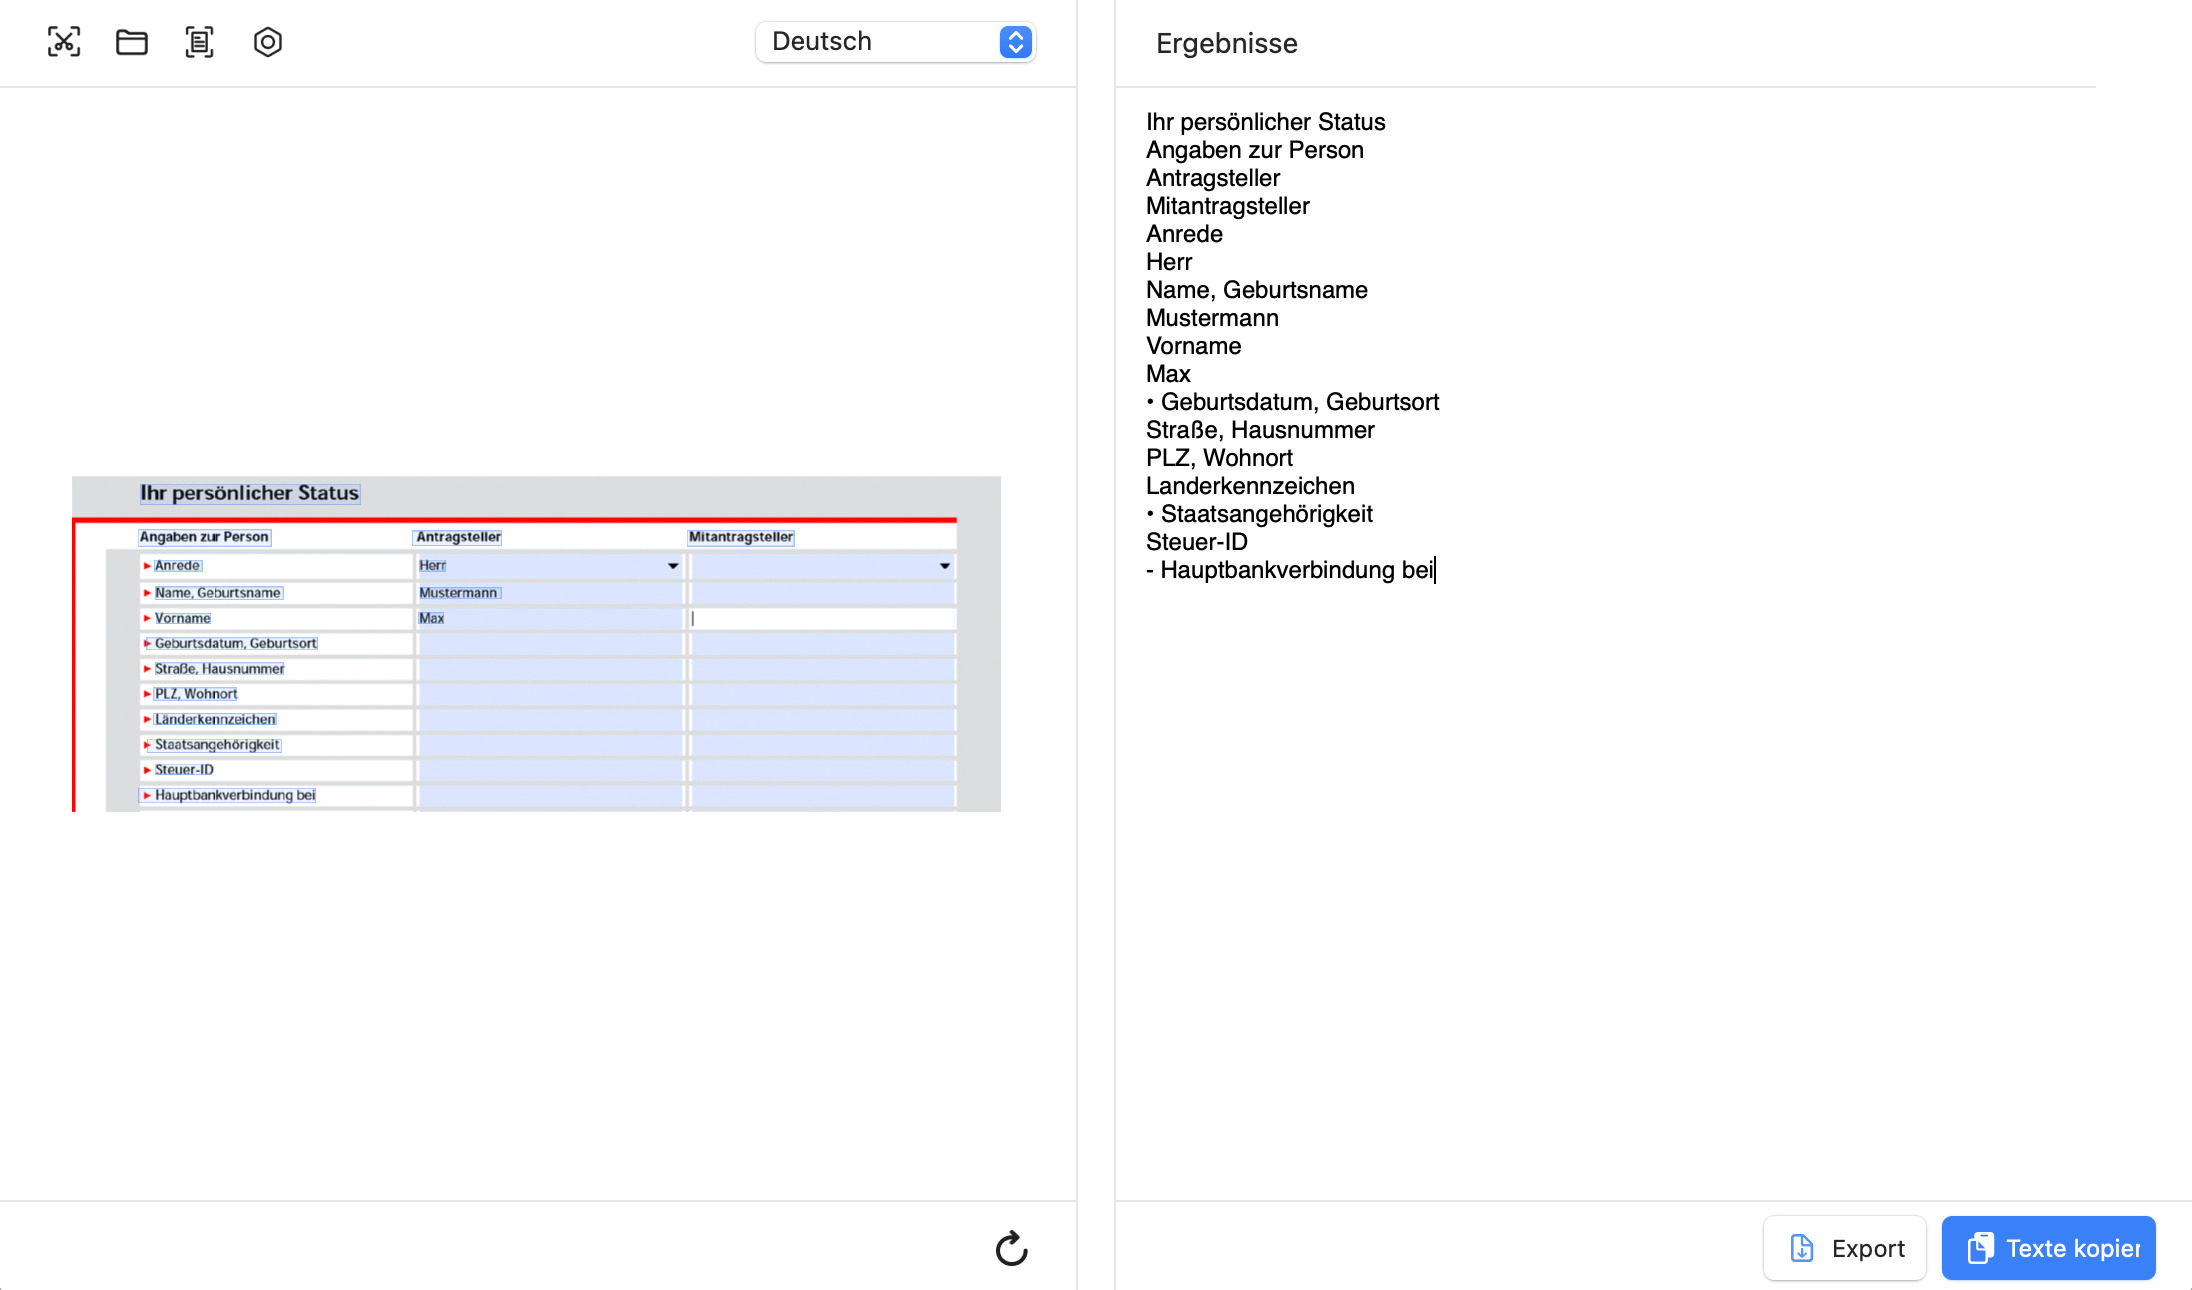The image size is (2192, 1290).
Task: Open file via folder icon
Action: [132, 42]
